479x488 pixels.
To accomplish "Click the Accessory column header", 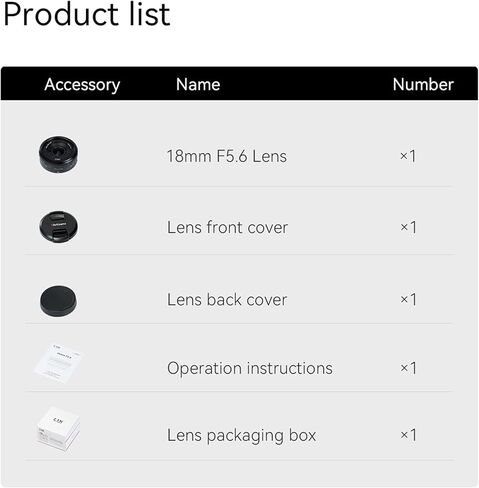I will 82,85.
